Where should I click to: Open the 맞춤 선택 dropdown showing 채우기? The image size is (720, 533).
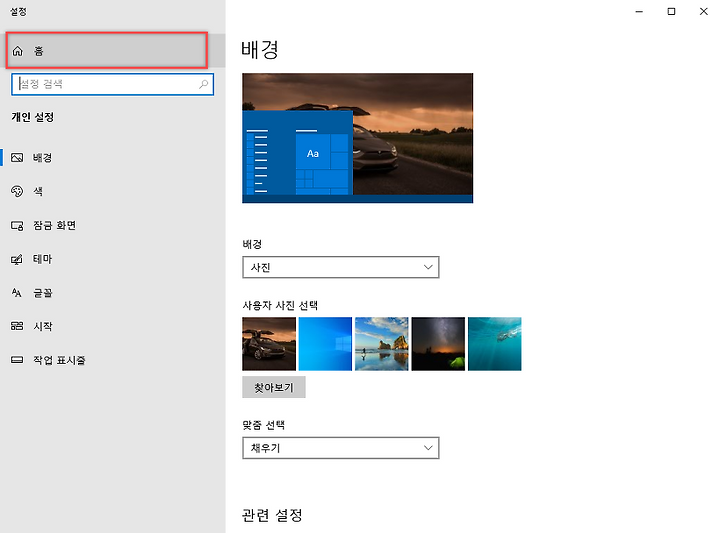341,448
